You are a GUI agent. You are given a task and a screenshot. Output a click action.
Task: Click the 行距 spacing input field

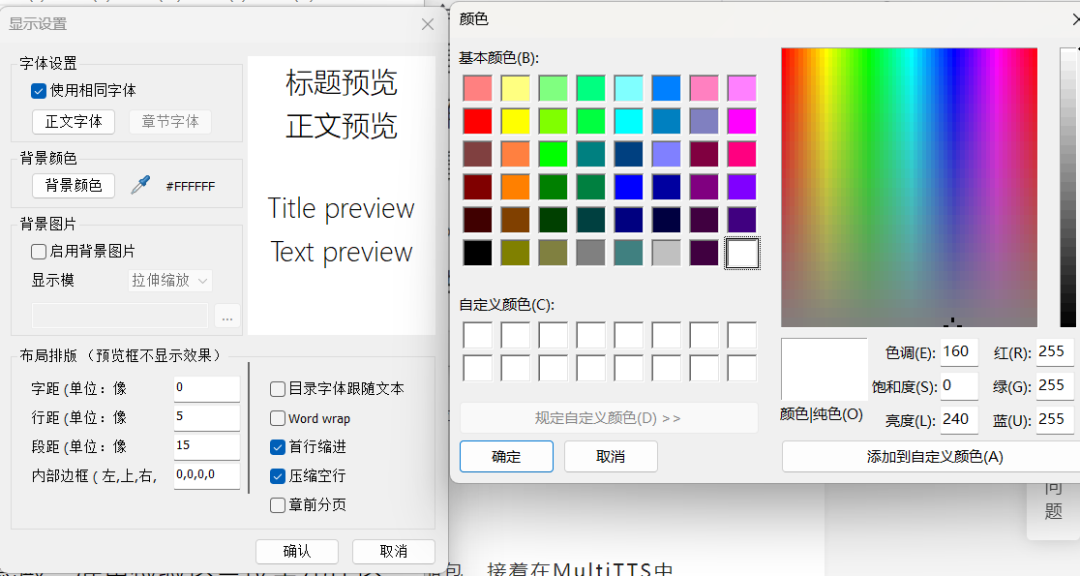pos(205,417)
